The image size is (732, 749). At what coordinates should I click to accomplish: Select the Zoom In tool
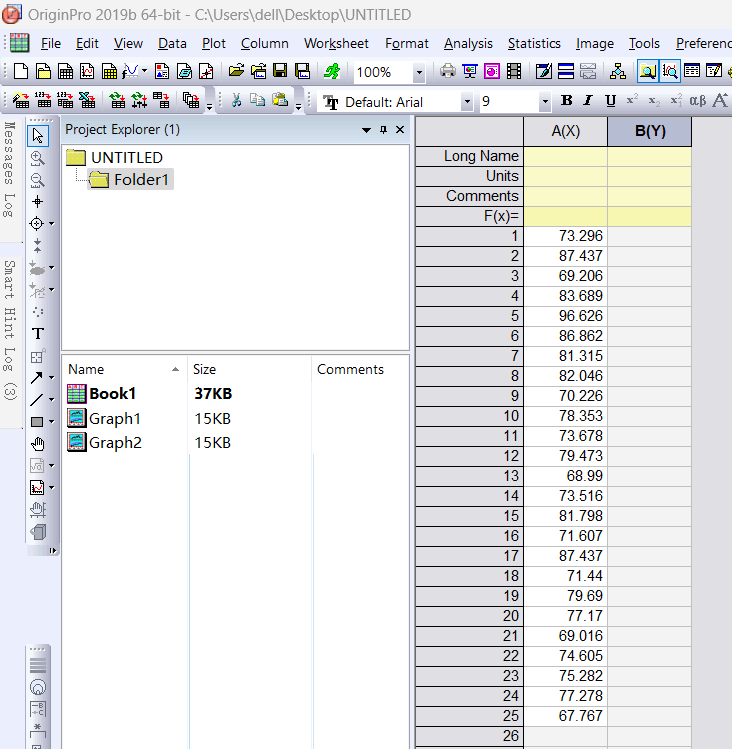click(x=38, y=158)
